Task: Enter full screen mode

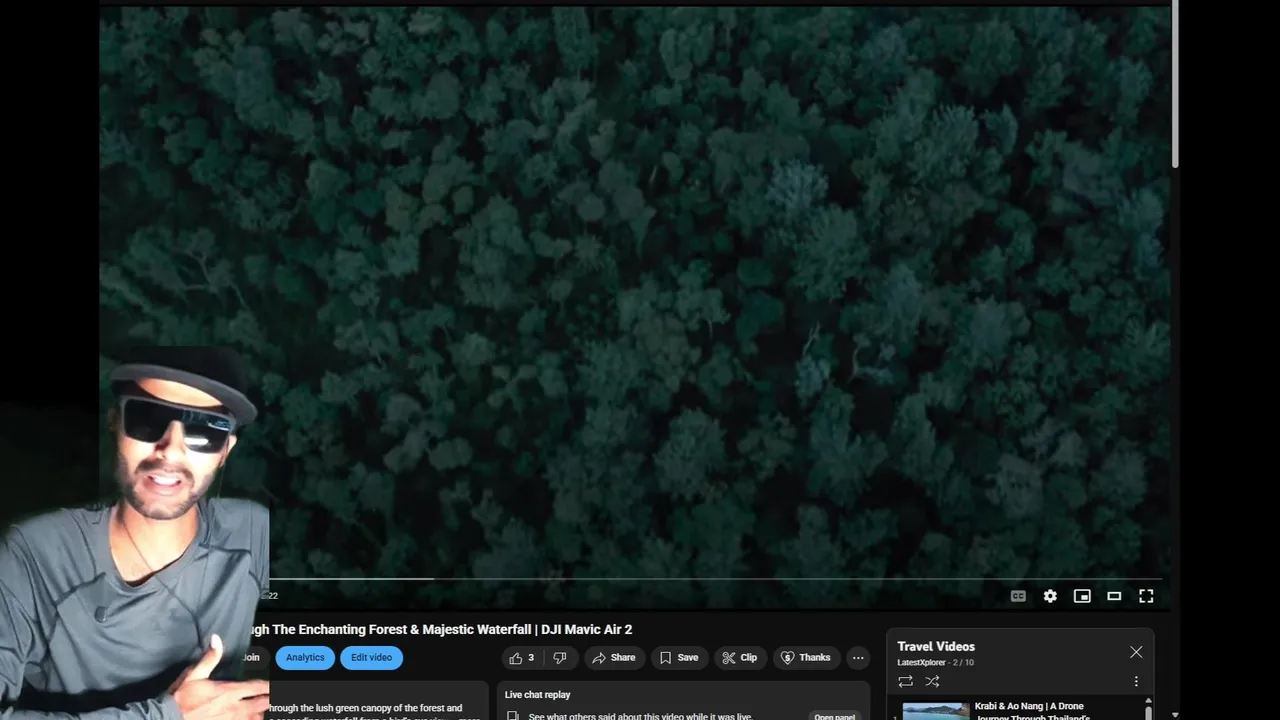Action: click(x=1146, y=596)
